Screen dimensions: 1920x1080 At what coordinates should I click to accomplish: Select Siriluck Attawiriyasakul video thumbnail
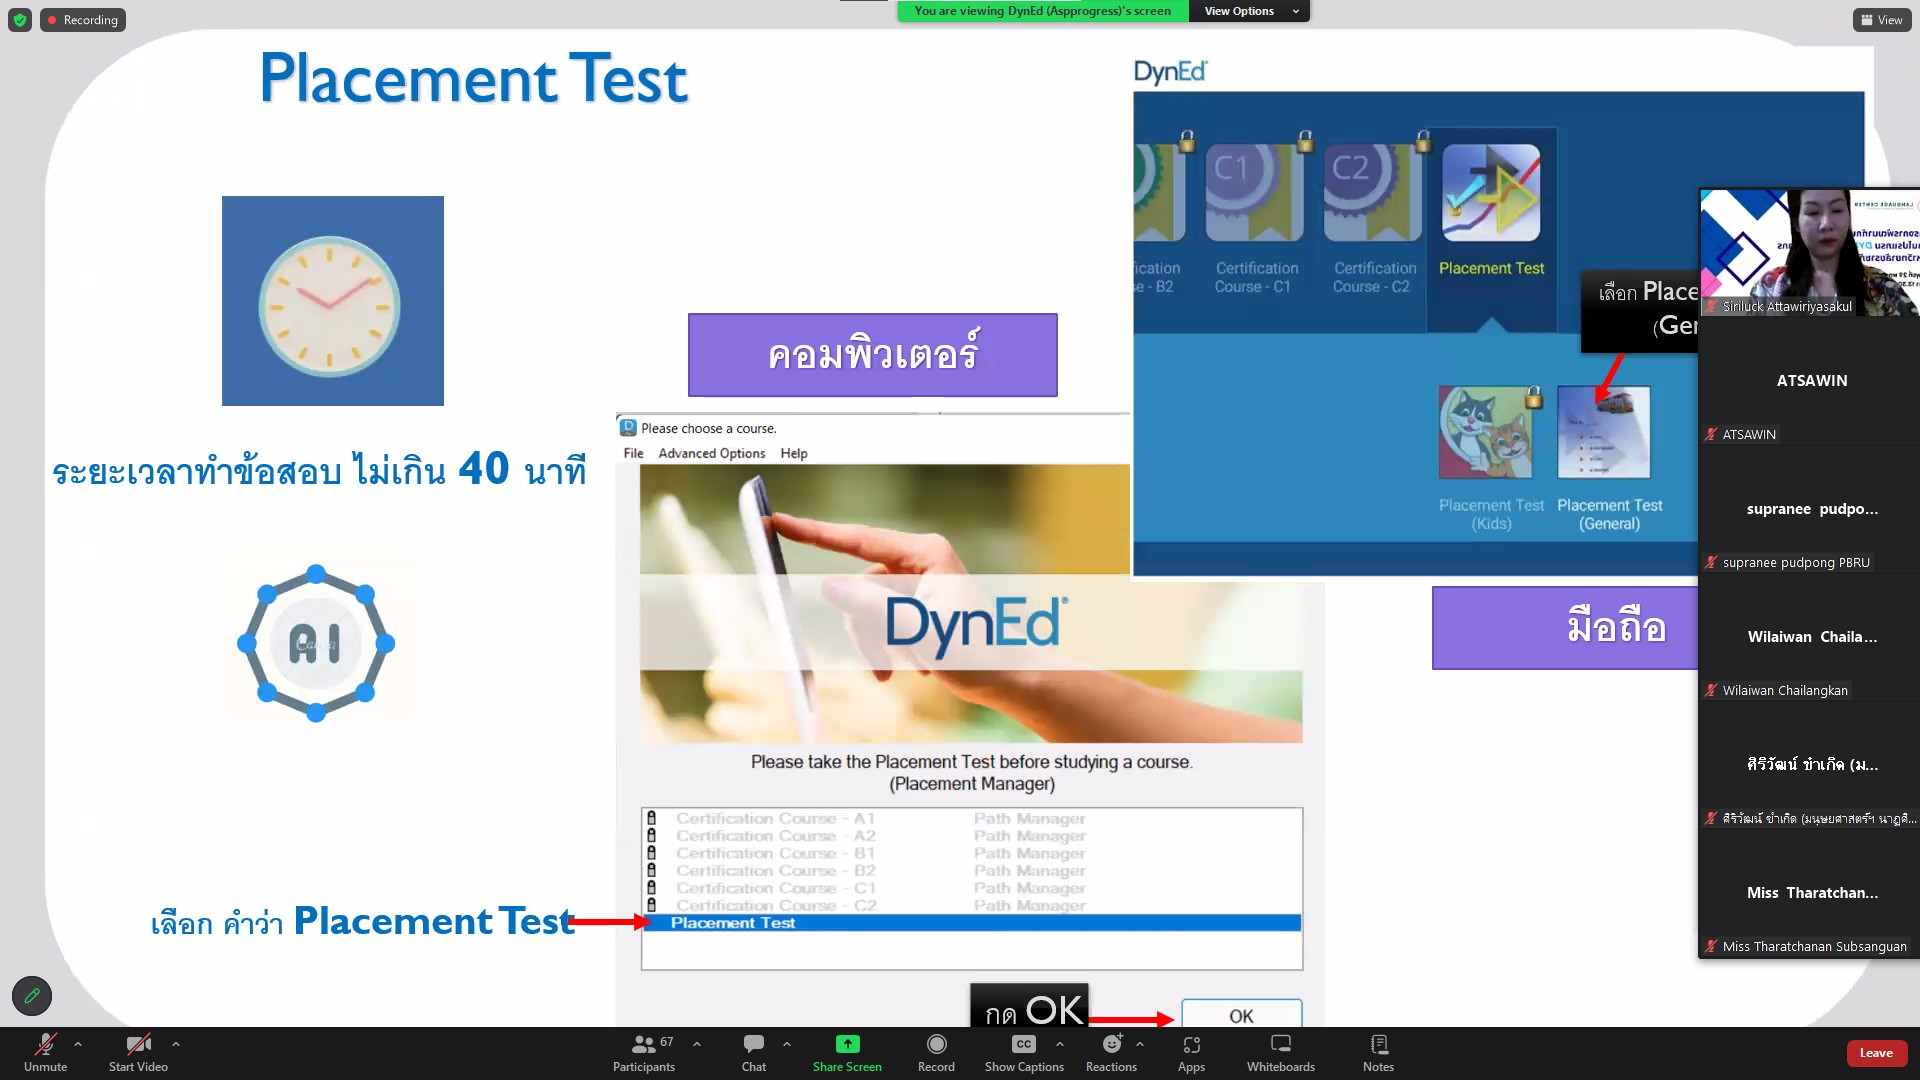[1808, 252]
